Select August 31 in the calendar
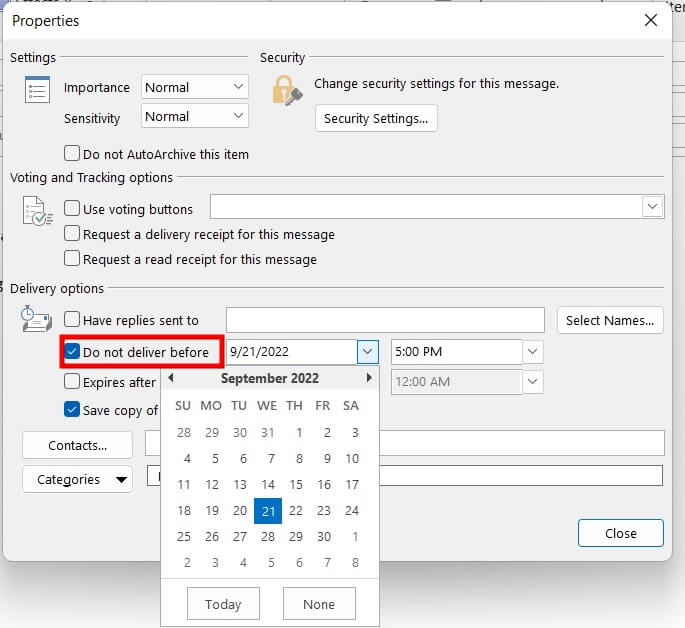This screenshot has height=628, width=685. (x=268, y=433)
